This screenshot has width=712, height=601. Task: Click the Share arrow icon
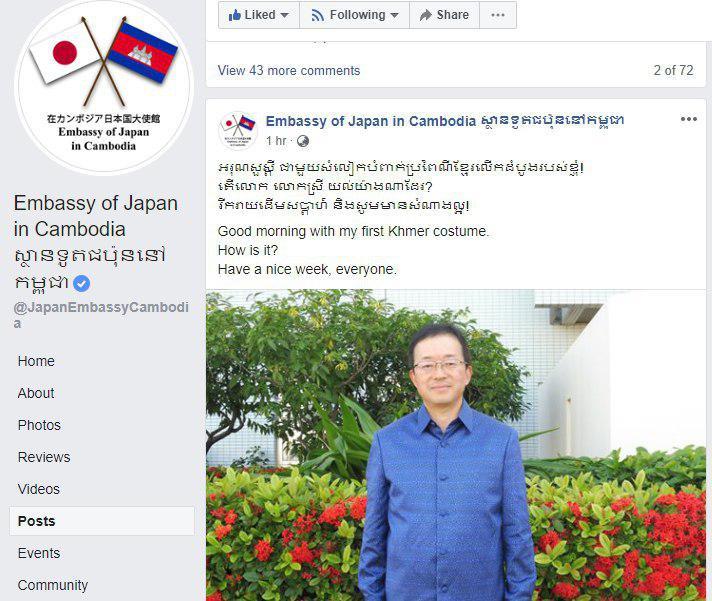425,15
